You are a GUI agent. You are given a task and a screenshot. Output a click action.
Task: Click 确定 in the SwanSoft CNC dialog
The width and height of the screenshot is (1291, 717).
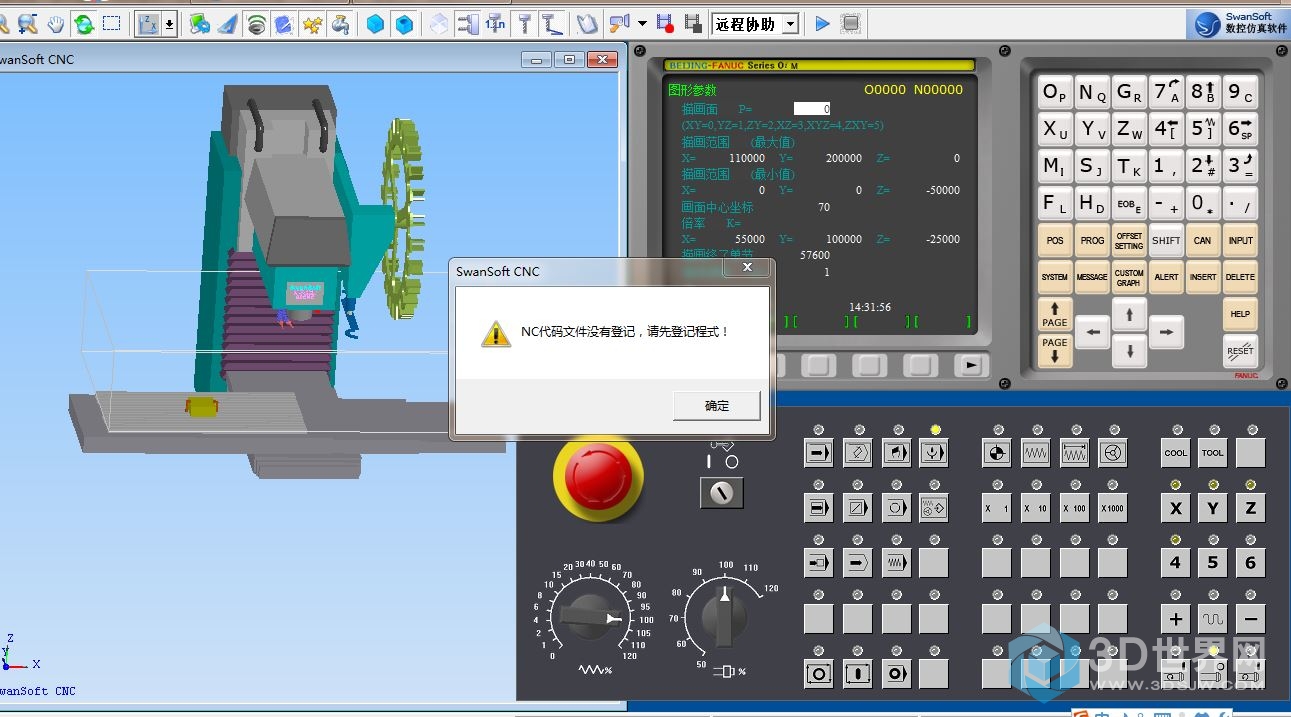(x=717, y=405)
